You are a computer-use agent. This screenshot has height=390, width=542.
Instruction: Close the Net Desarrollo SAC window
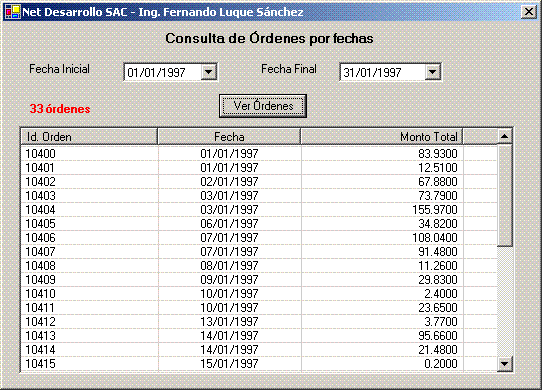click(x=529, y=12)
